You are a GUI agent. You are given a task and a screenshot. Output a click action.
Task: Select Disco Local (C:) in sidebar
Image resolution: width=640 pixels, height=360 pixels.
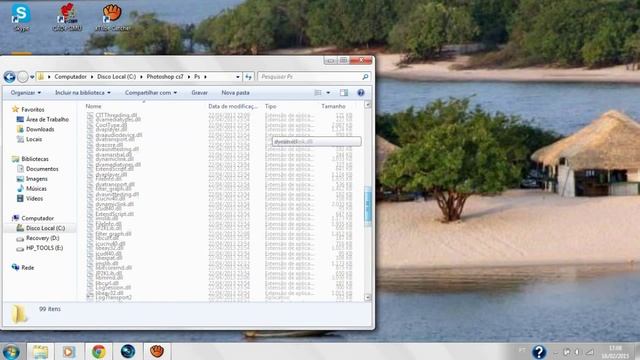point(45,228)
